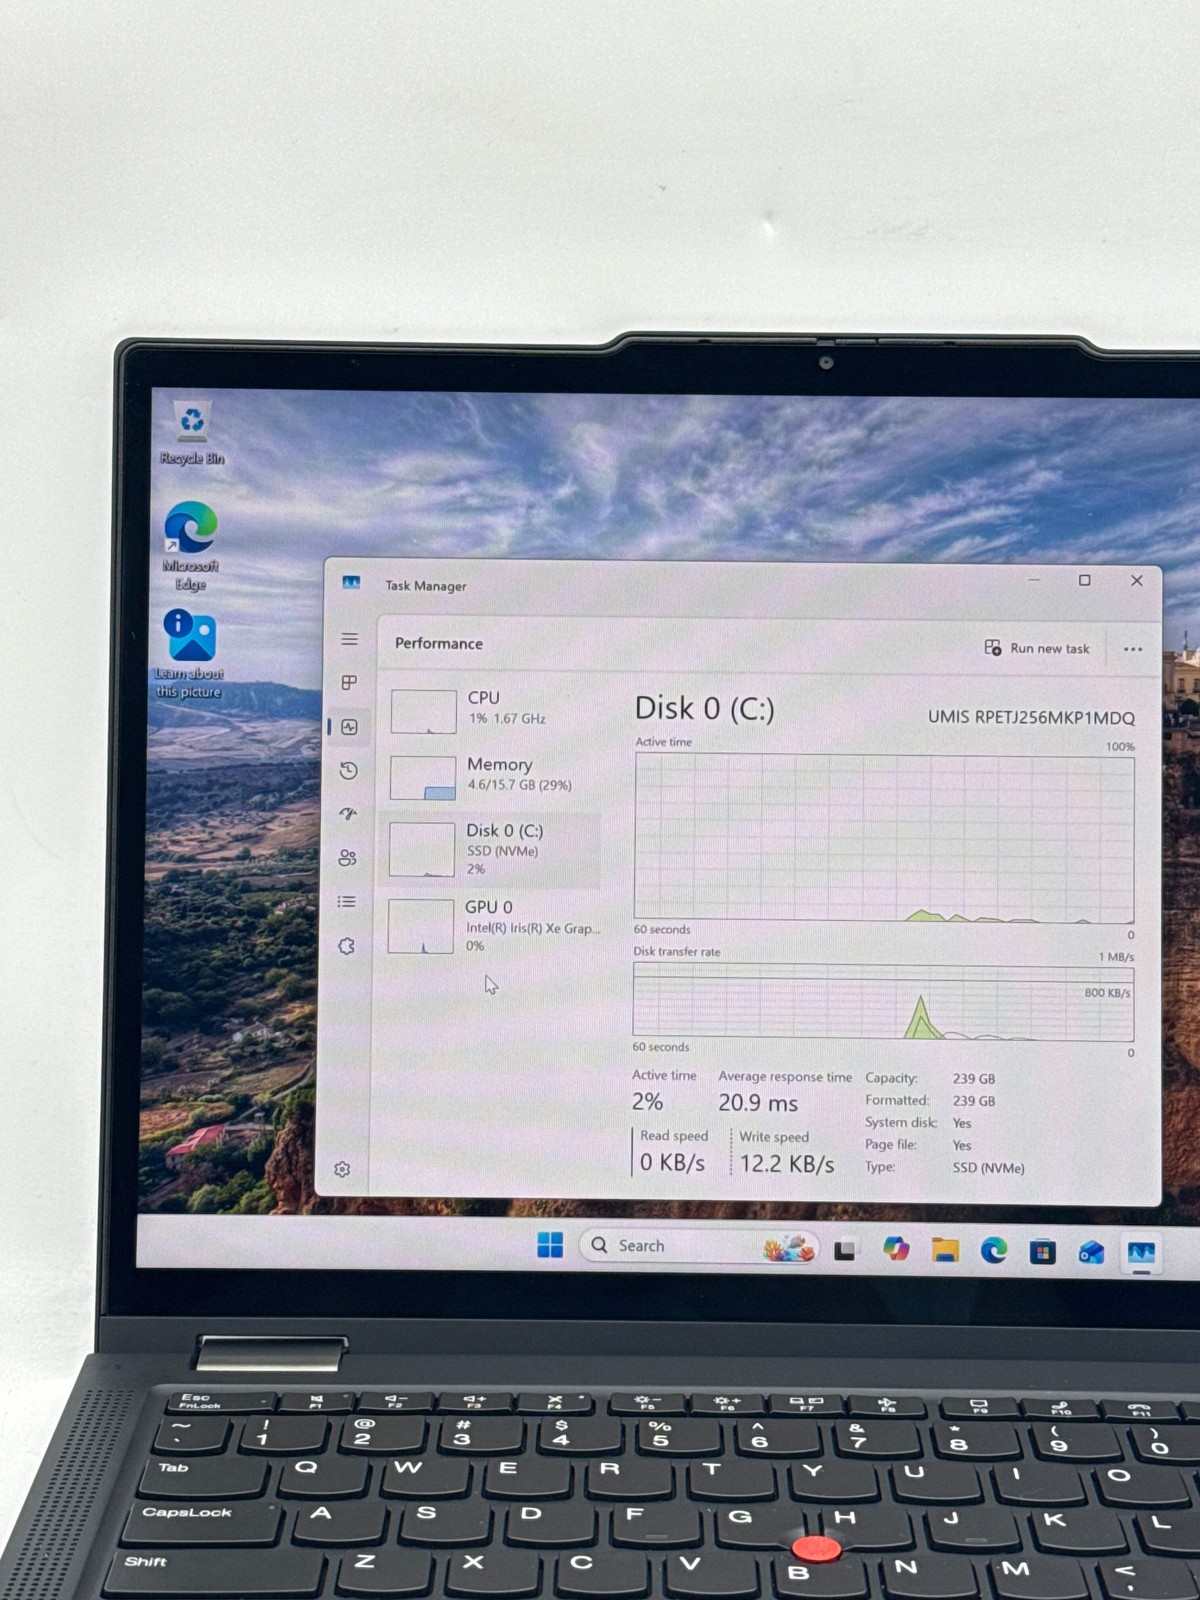
Task: Click the Type SSD (NVMe) value in details
Action: coord(988,1168)
